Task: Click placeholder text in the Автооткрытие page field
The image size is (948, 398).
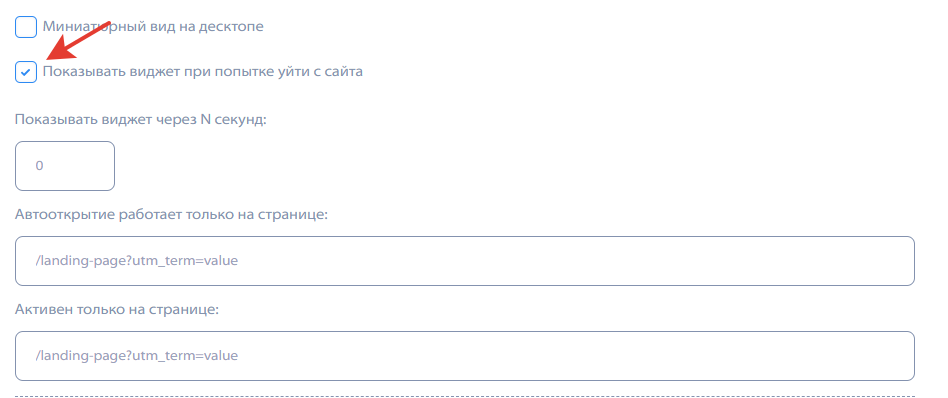Action: pos(137,261)
